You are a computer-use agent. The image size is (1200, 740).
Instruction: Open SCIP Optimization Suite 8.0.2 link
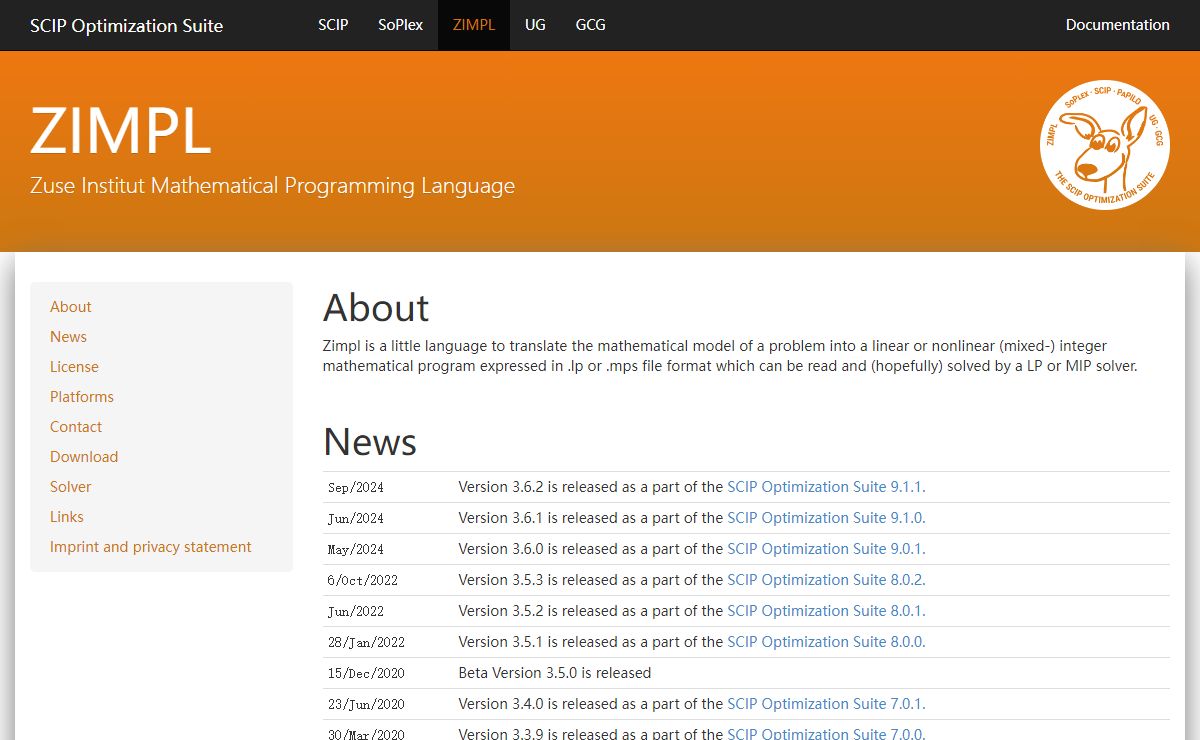coord(826,580)
